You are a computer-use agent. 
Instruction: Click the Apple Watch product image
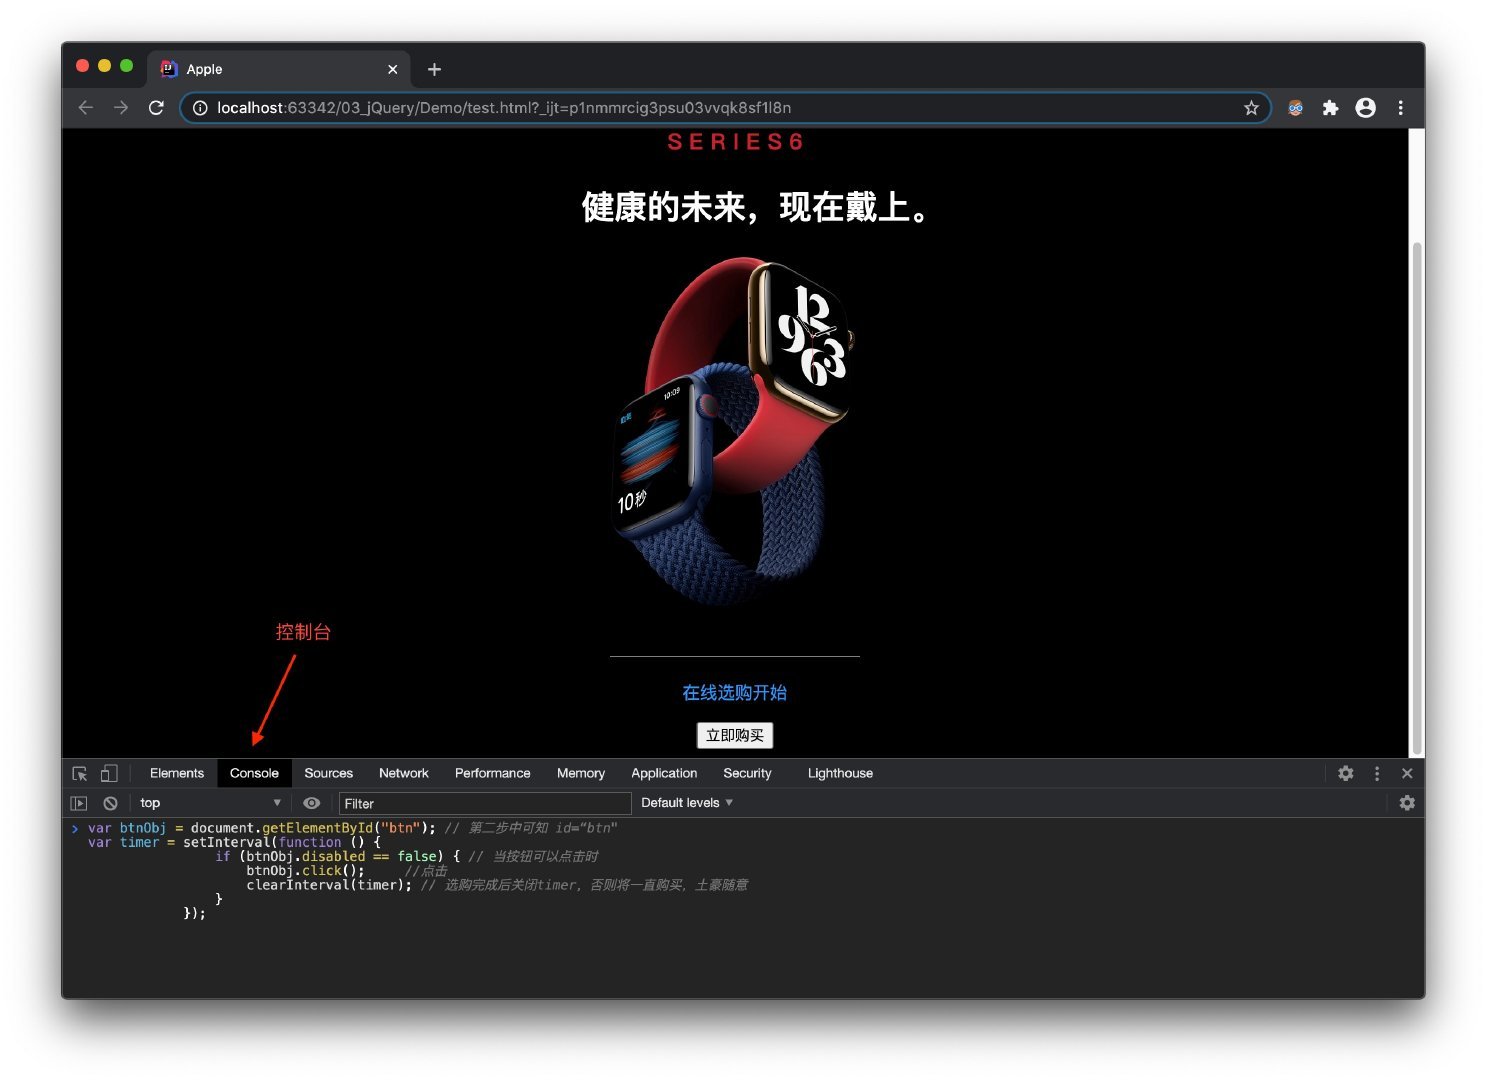click(x=734, y=432)
